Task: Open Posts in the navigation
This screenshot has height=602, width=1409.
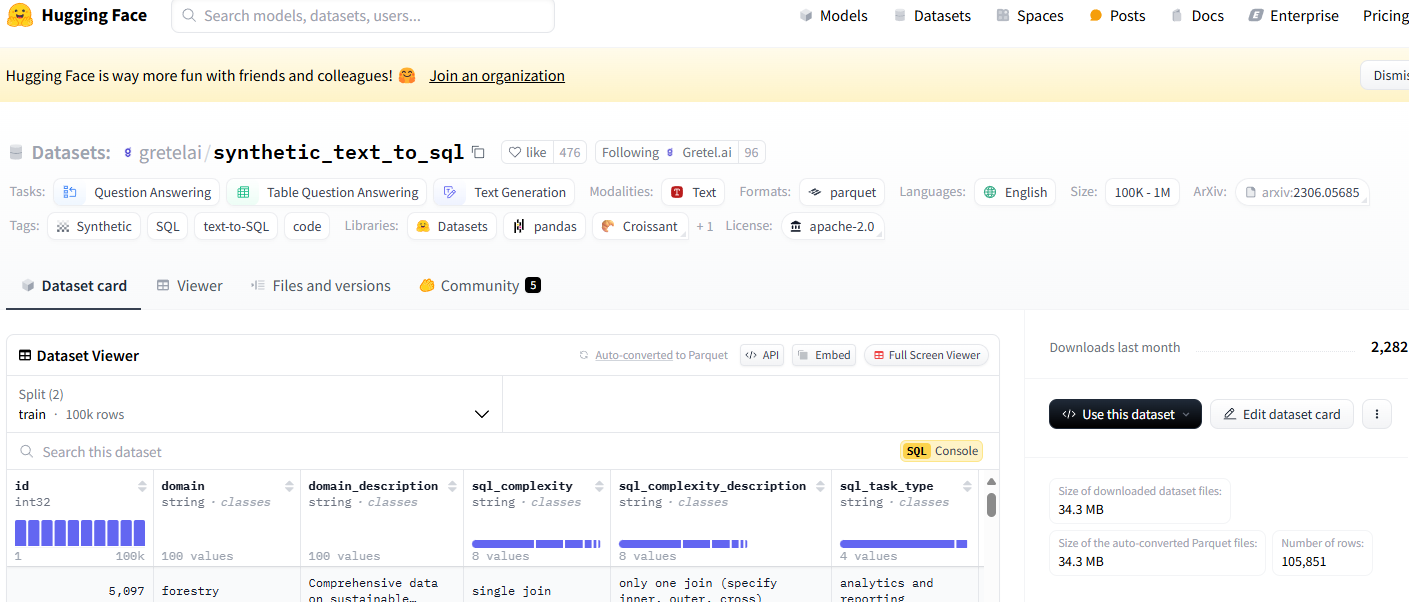Action: pos(1117,16)
